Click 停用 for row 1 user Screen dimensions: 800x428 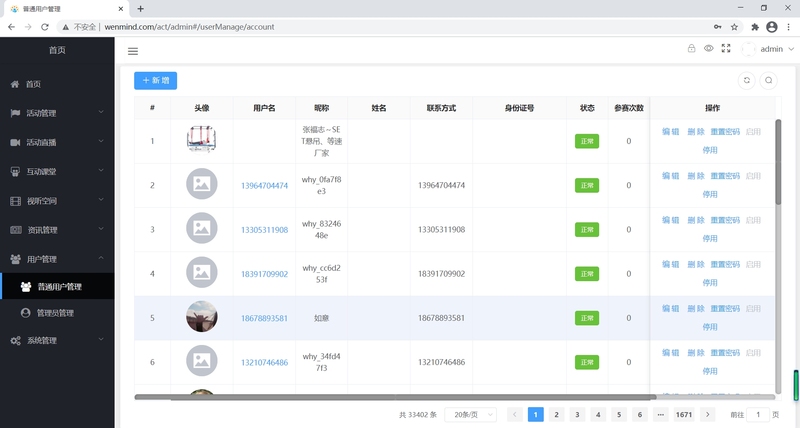point(710,150)
